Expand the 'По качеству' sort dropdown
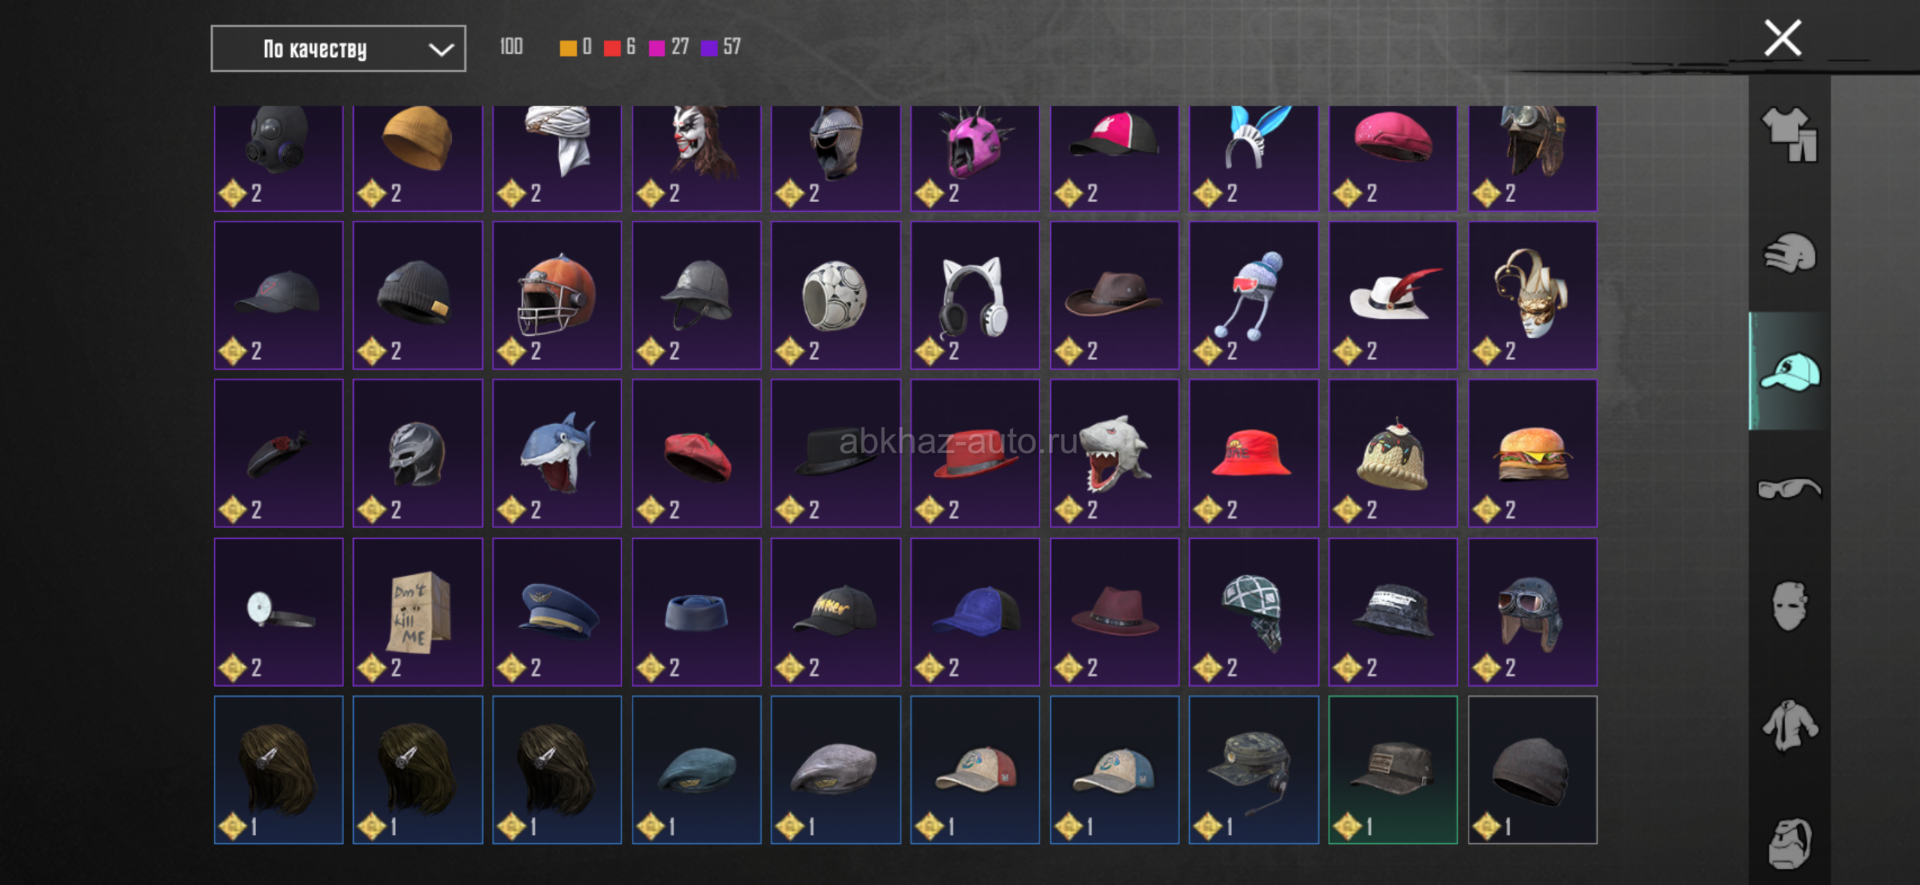 [338, 49]
